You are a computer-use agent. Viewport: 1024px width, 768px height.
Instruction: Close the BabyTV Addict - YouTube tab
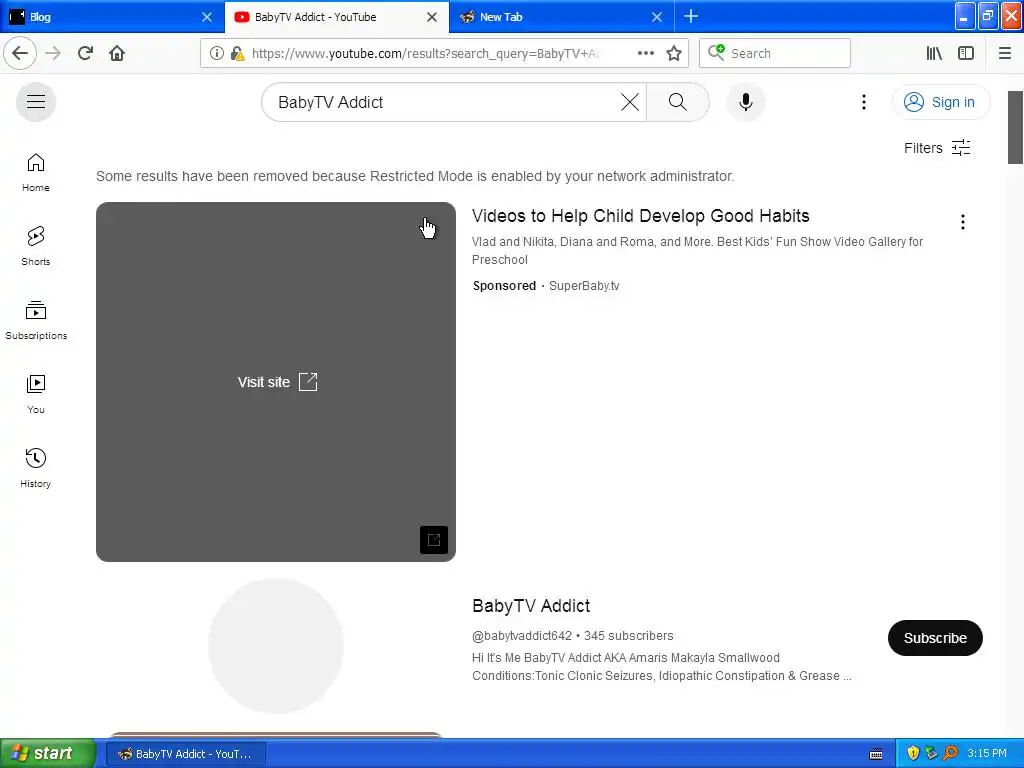(x=432, y=17)
